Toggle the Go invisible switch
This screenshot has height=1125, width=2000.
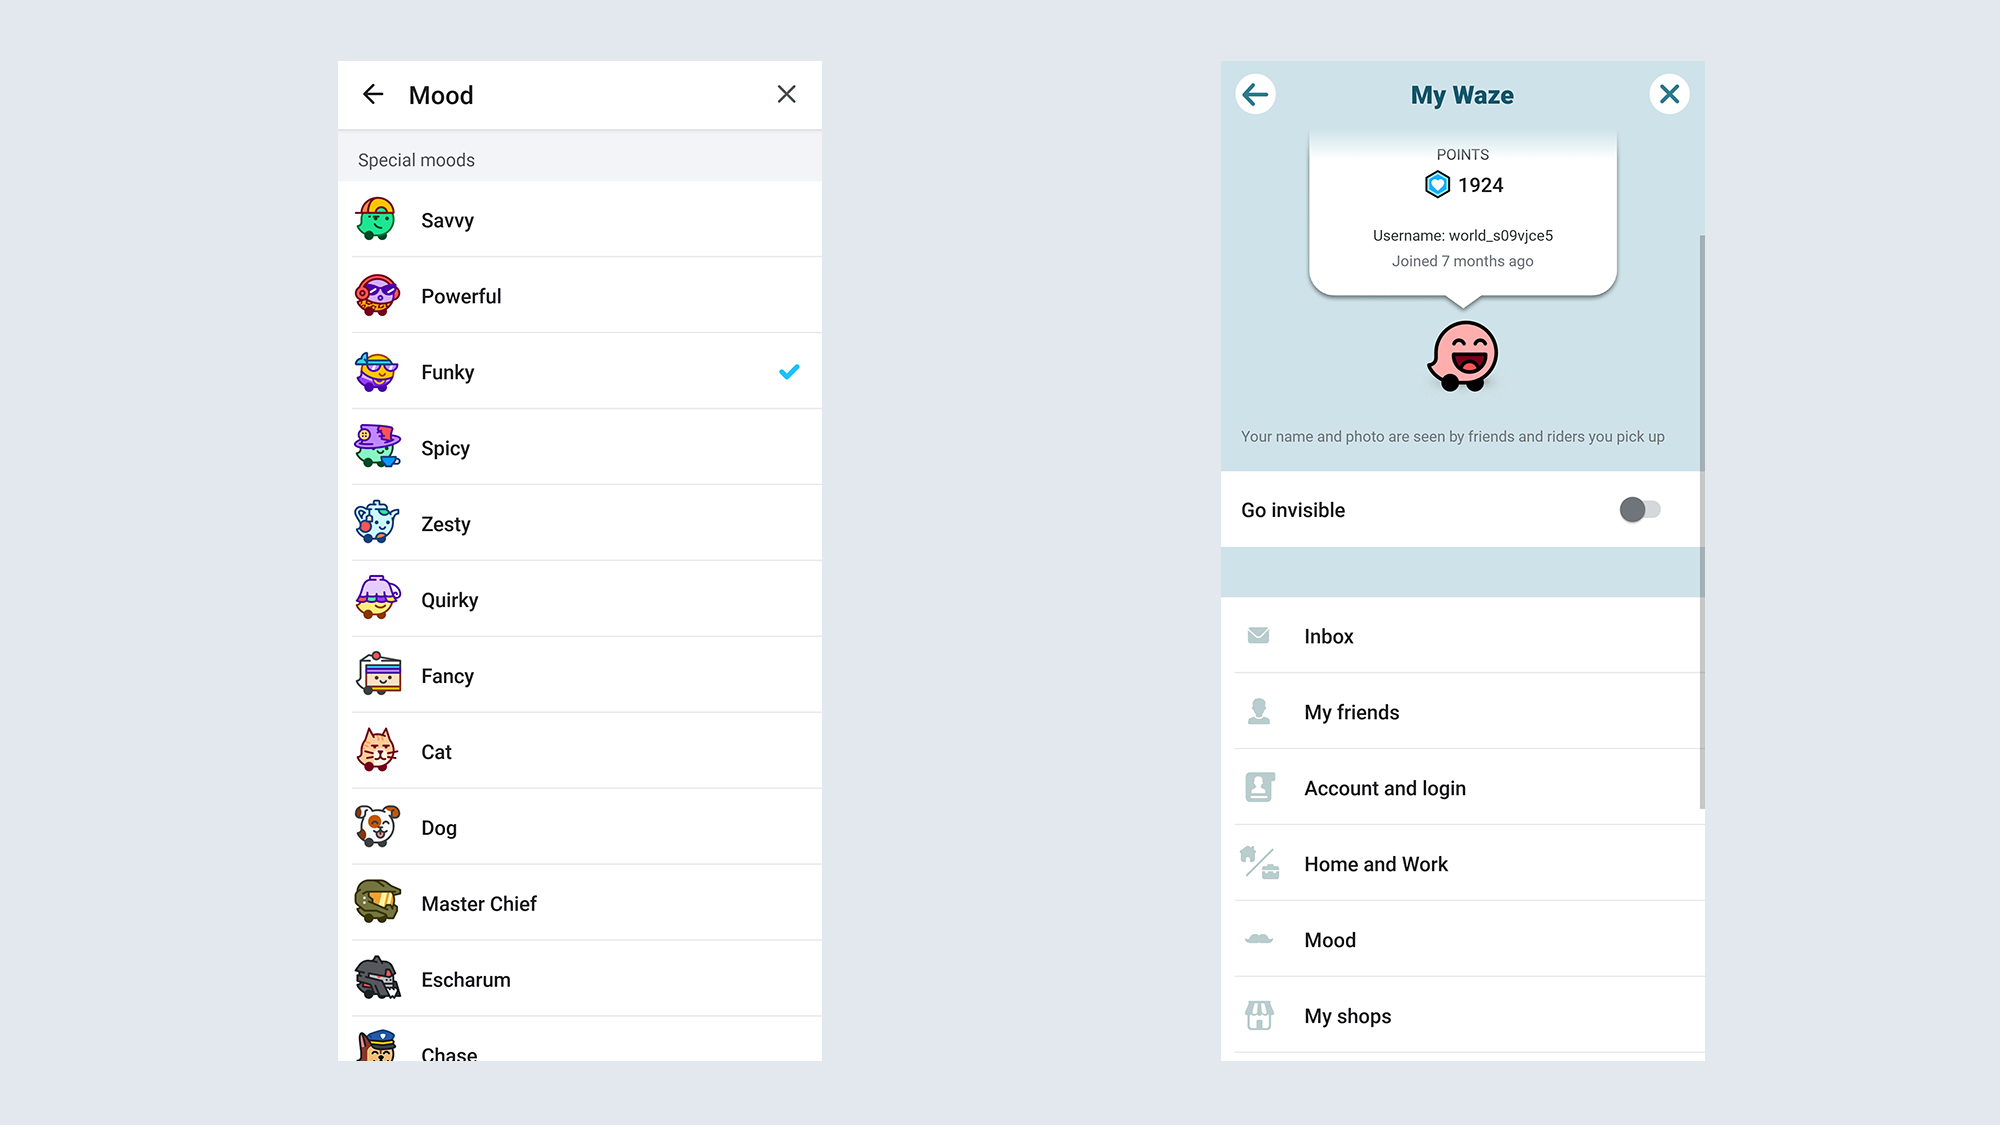1639,510
